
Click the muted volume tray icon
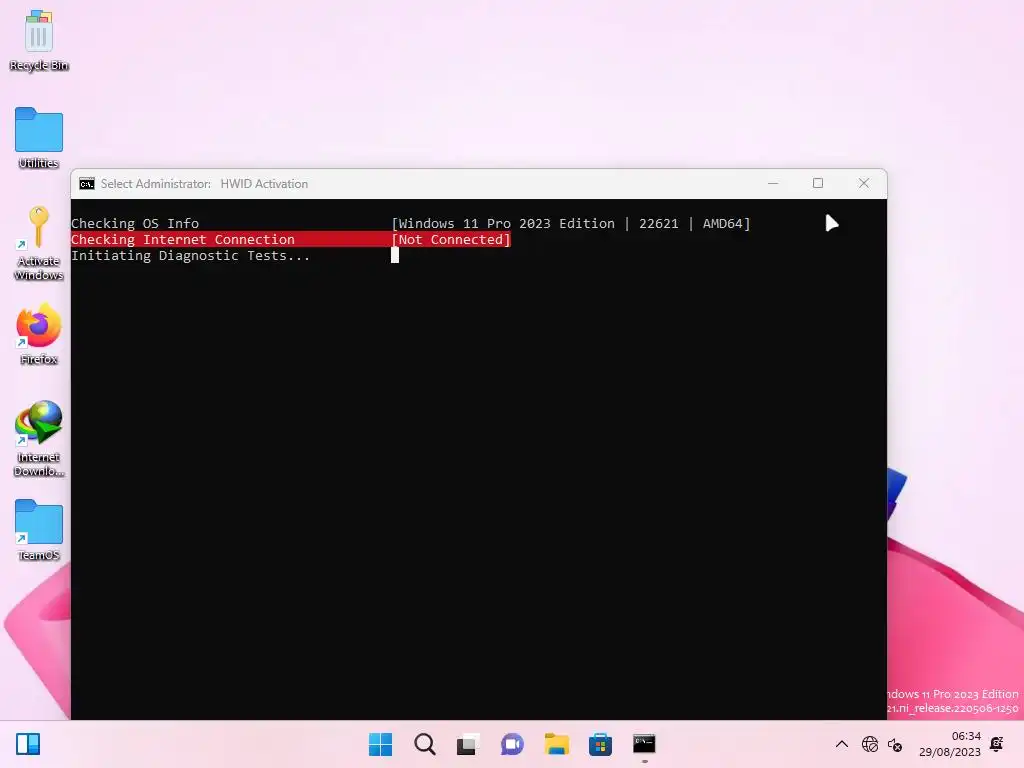(x=895, y=744)
